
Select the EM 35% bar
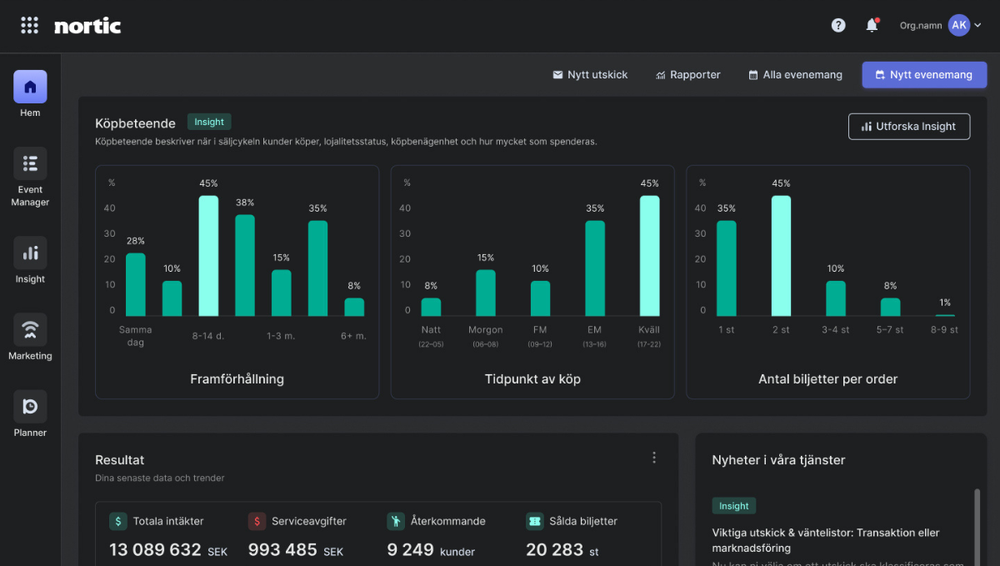coord(595,269)
